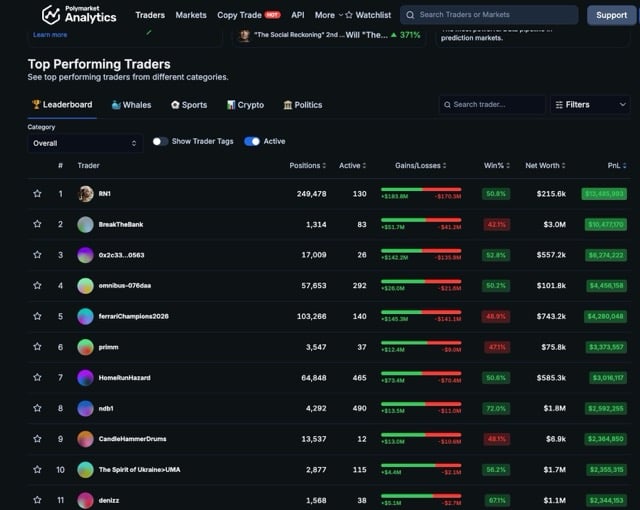Star trader primm
640x510 pixels.
pyautogui.click(x=37, y=347)
